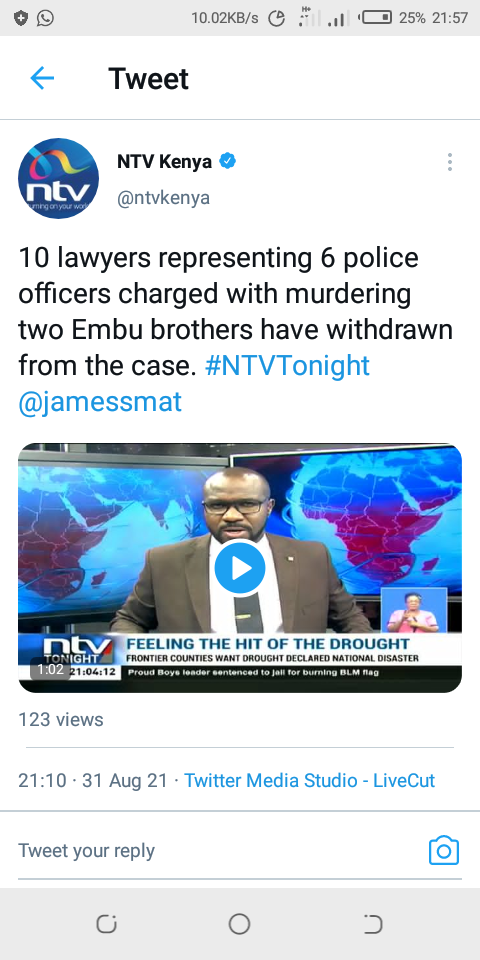
Task: Tap the WhatsApp notification icon
Action: tap(45, 18)
